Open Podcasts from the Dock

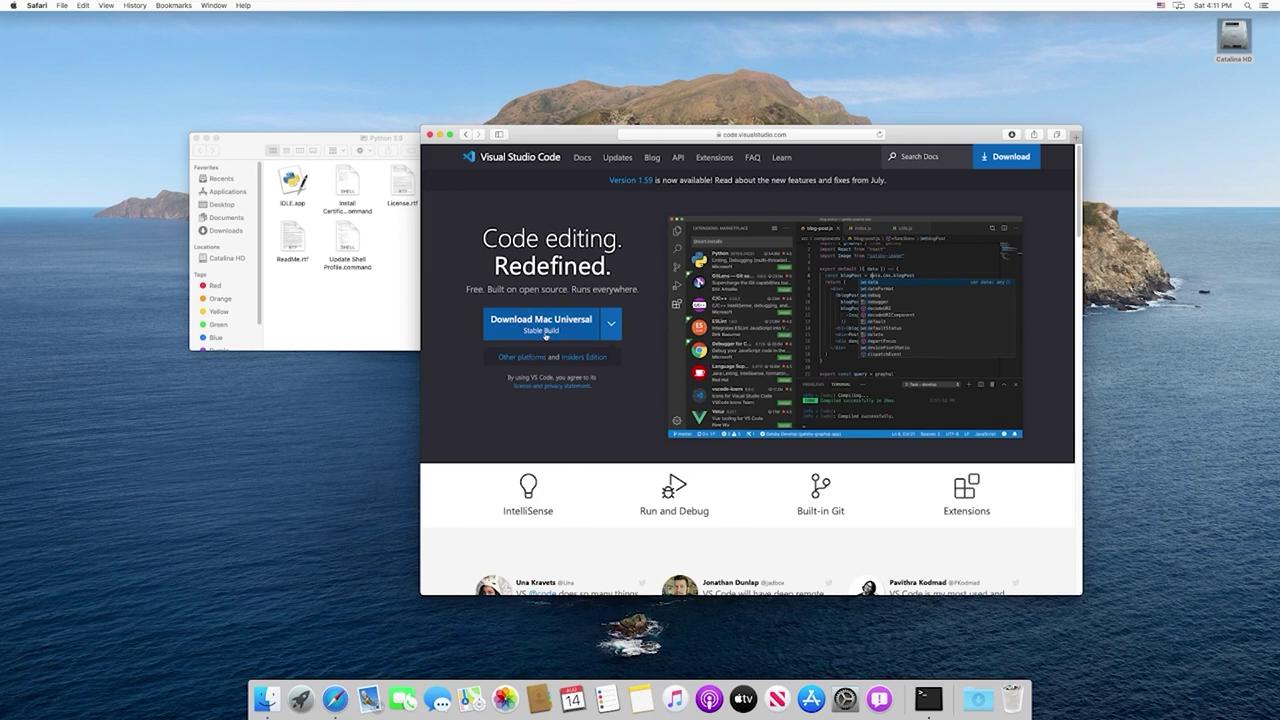point(709,698)
